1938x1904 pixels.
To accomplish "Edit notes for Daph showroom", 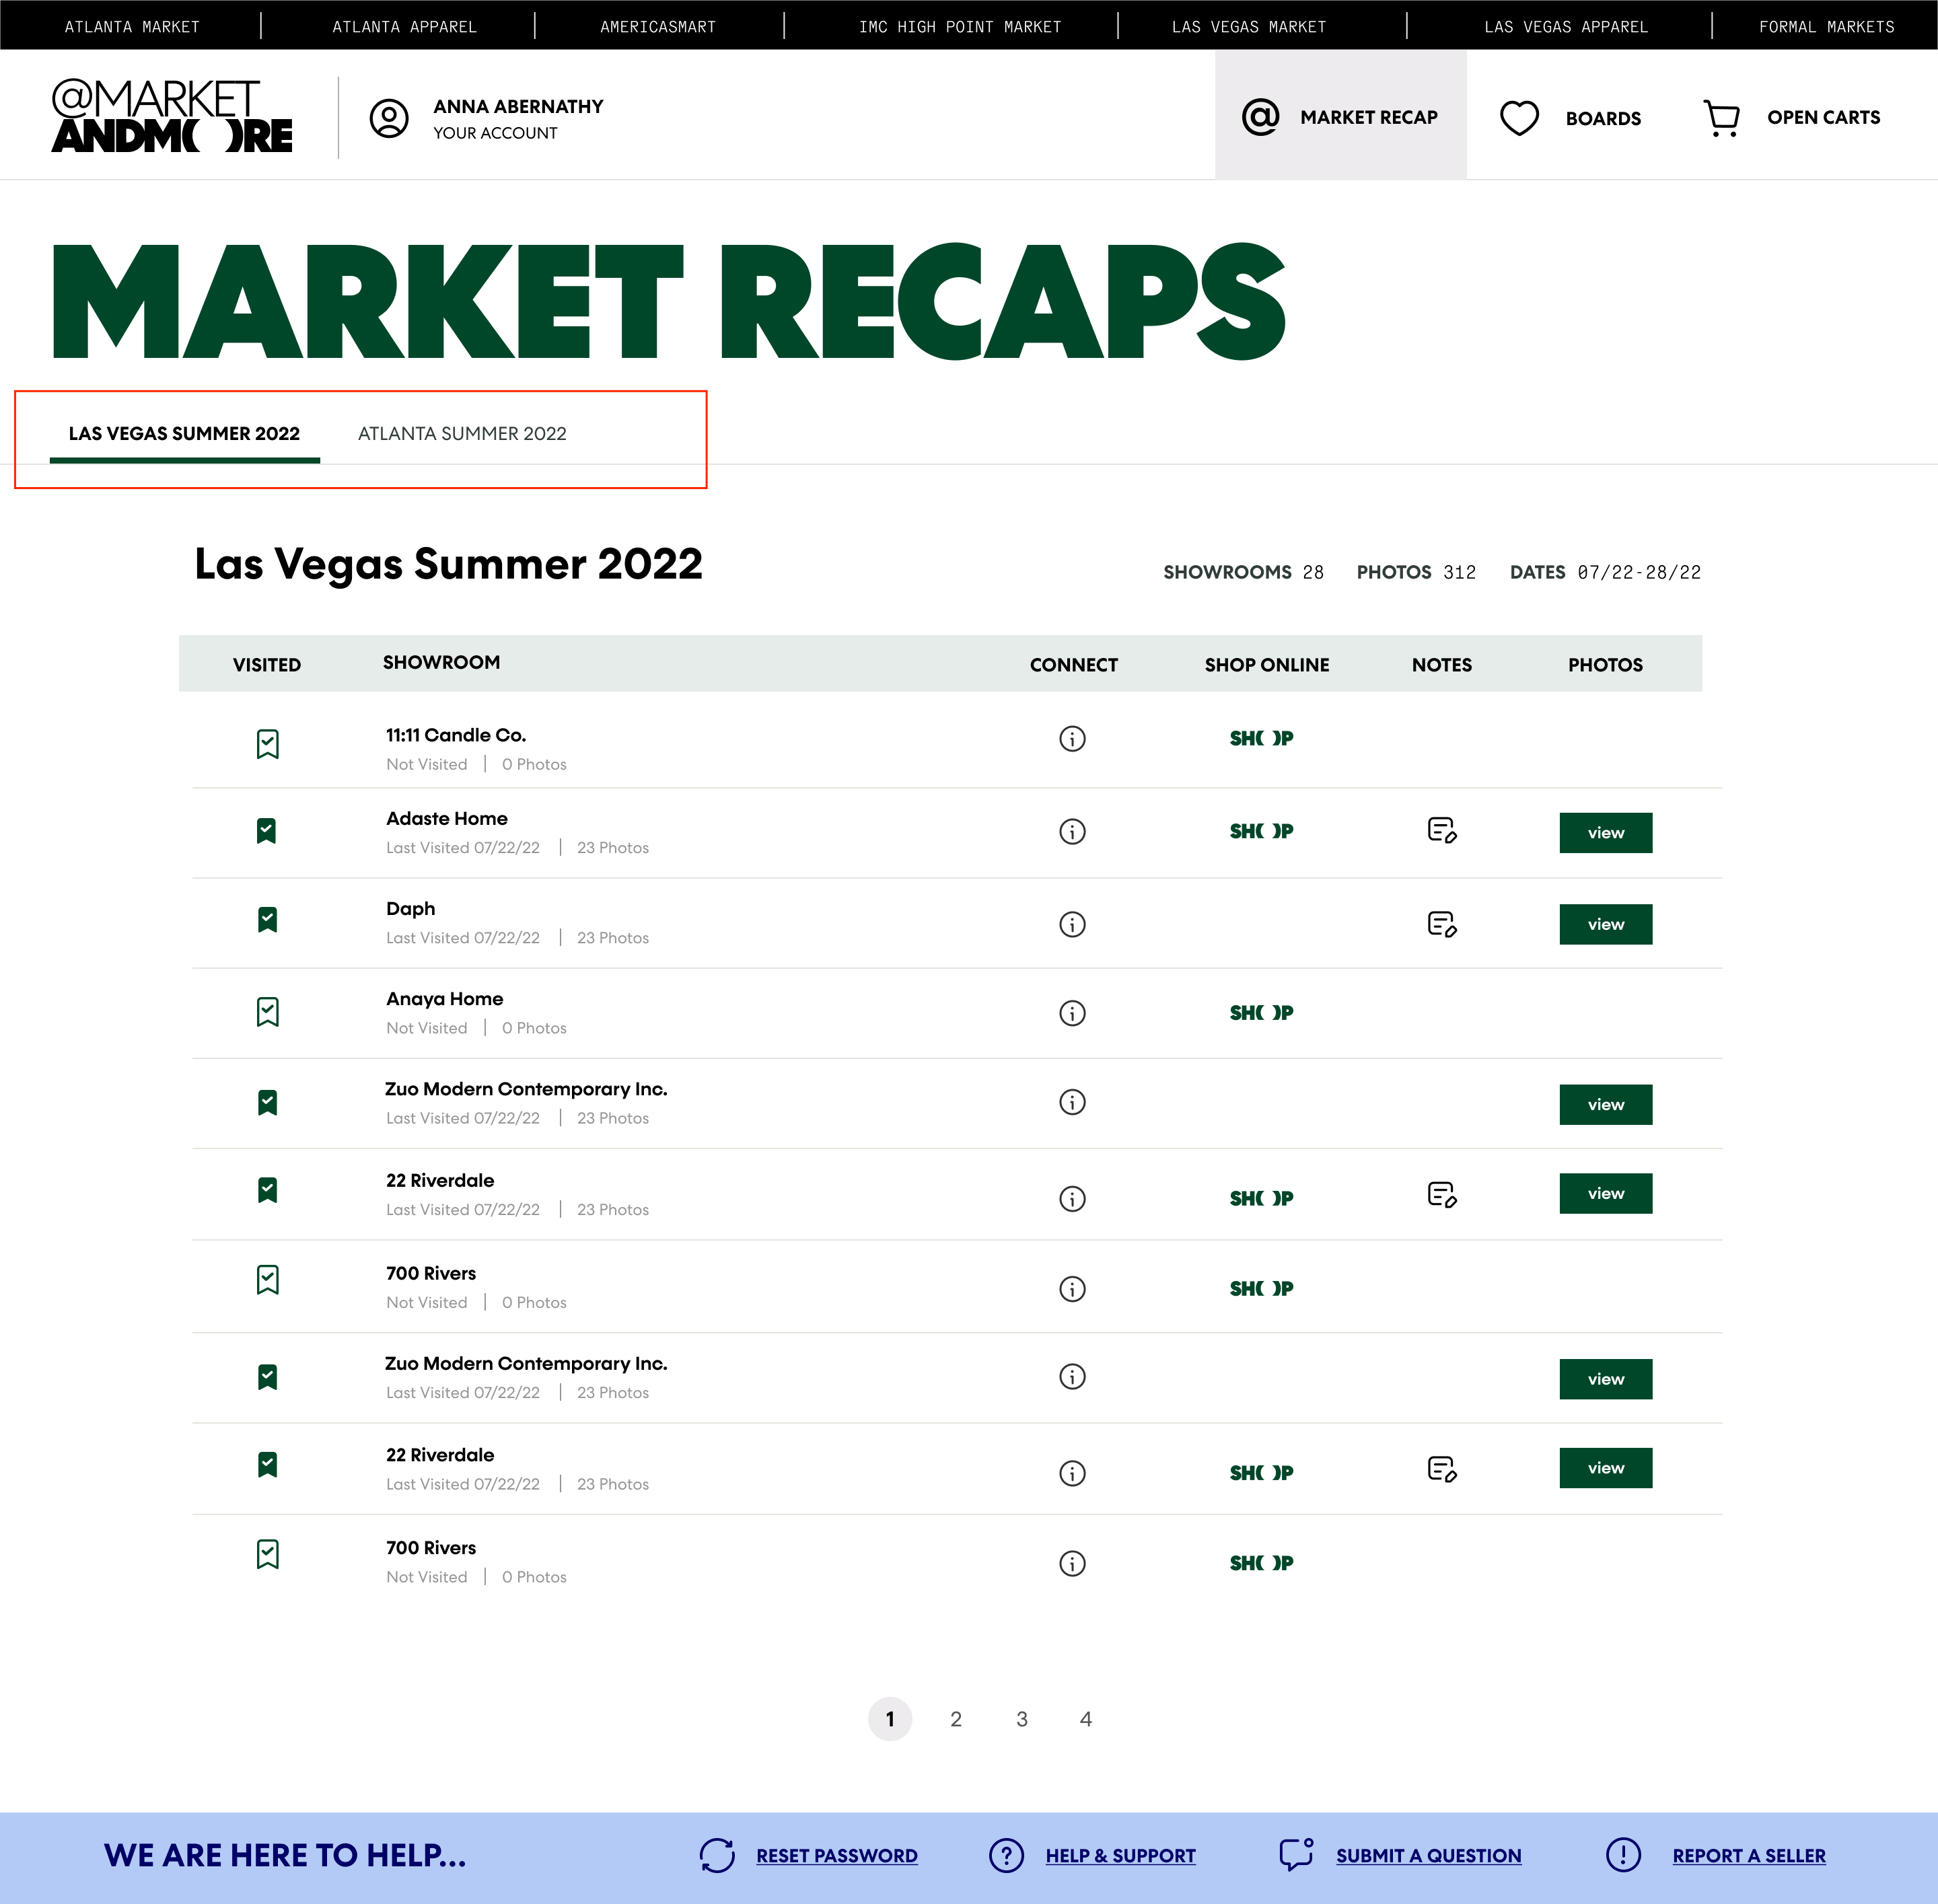I will point(1442,923).
